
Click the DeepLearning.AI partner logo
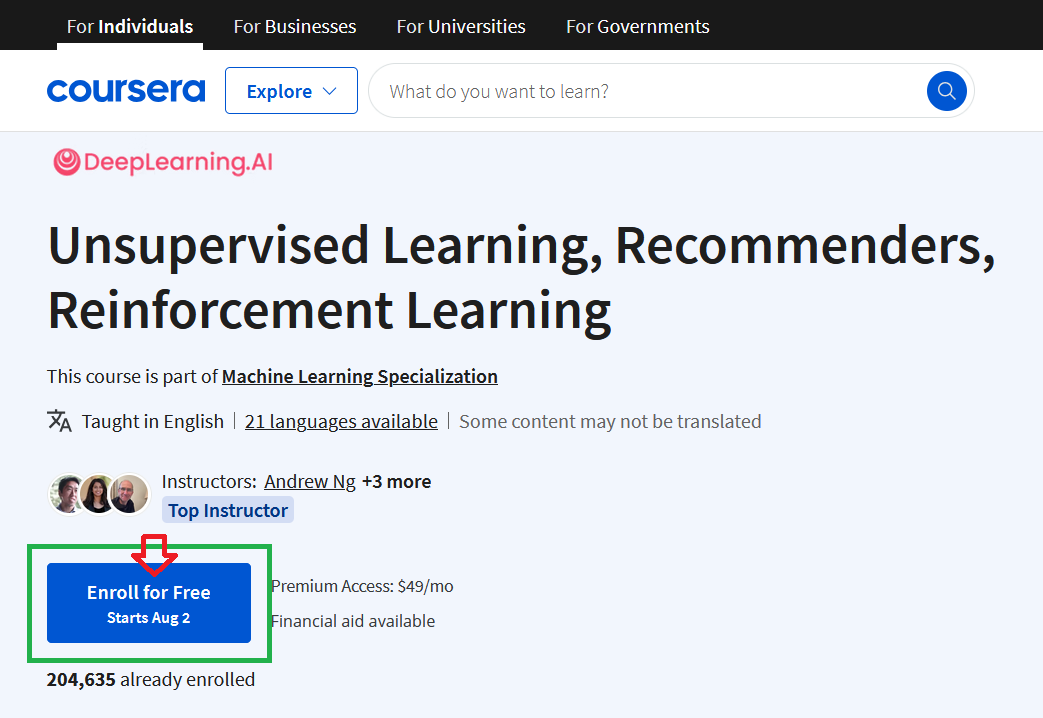point(163,162)
